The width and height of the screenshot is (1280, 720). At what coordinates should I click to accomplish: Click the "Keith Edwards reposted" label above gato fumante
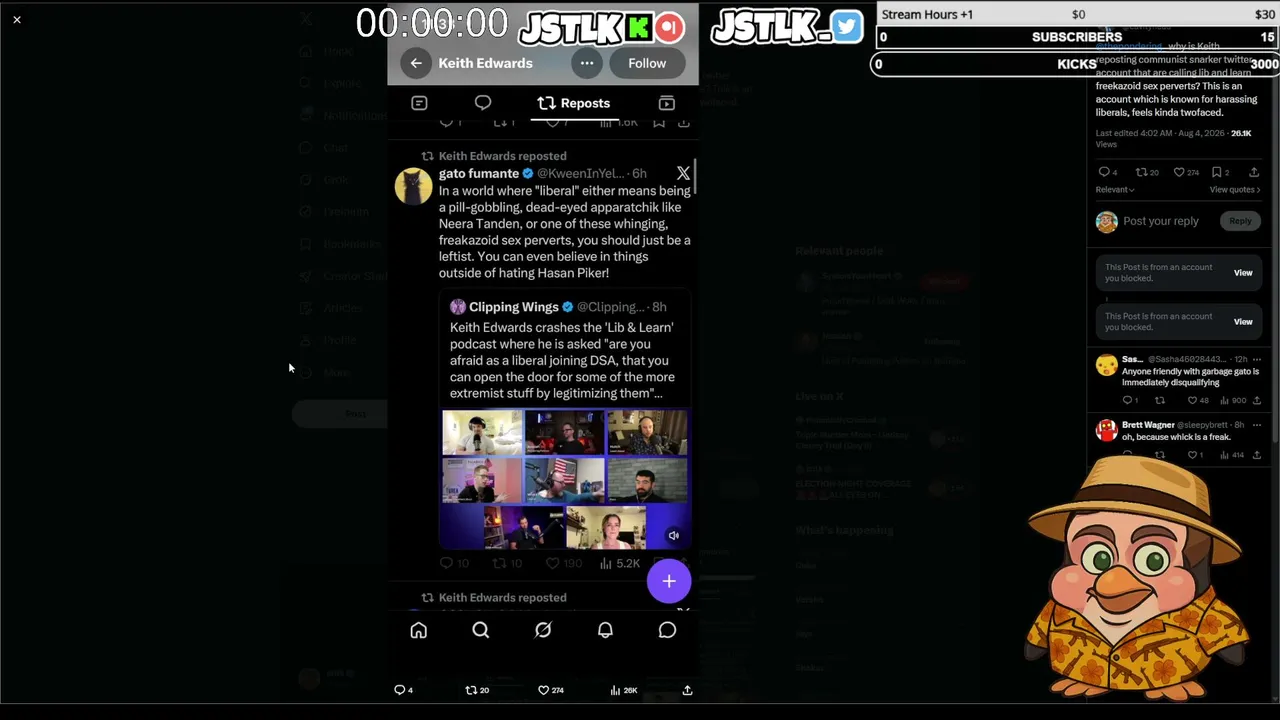tap(502, 156)
